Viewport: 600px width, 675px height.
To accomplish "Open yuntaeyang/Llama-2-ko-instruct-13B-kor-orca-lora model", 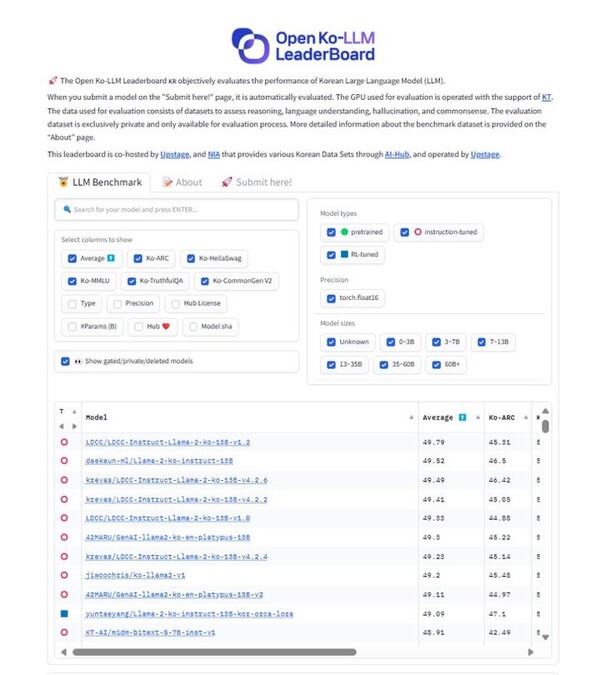I will (189, 613).
